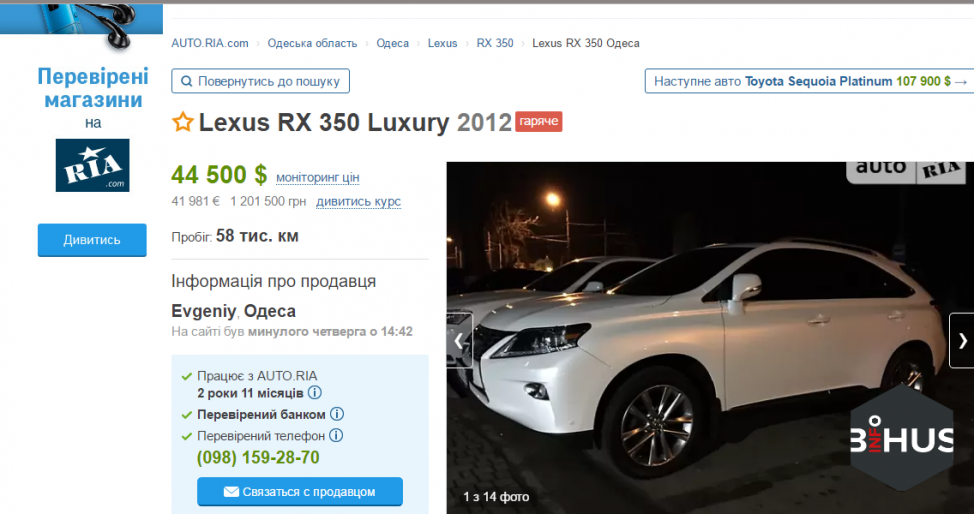Click Связаться с продавцом button
Image resolution: width=974 pixels, height=514 pixels.
pos(299,492)
